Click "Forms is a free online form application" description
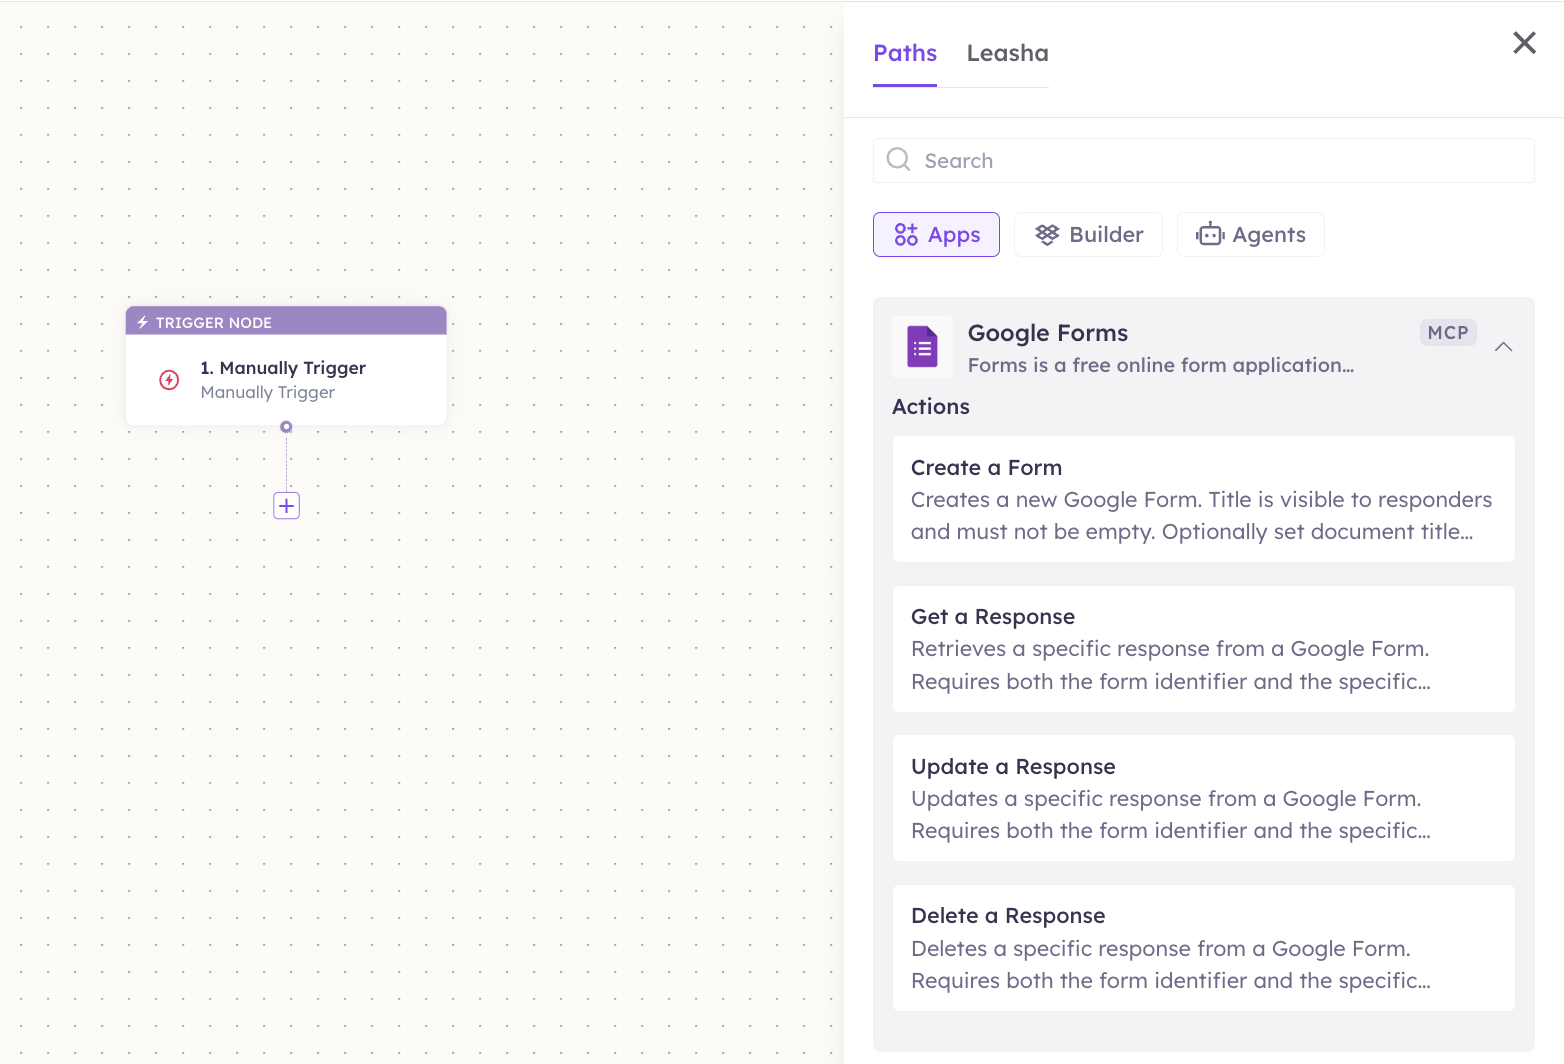The height and width of the screenshot is (1064, 1564). coord(1161,365)
